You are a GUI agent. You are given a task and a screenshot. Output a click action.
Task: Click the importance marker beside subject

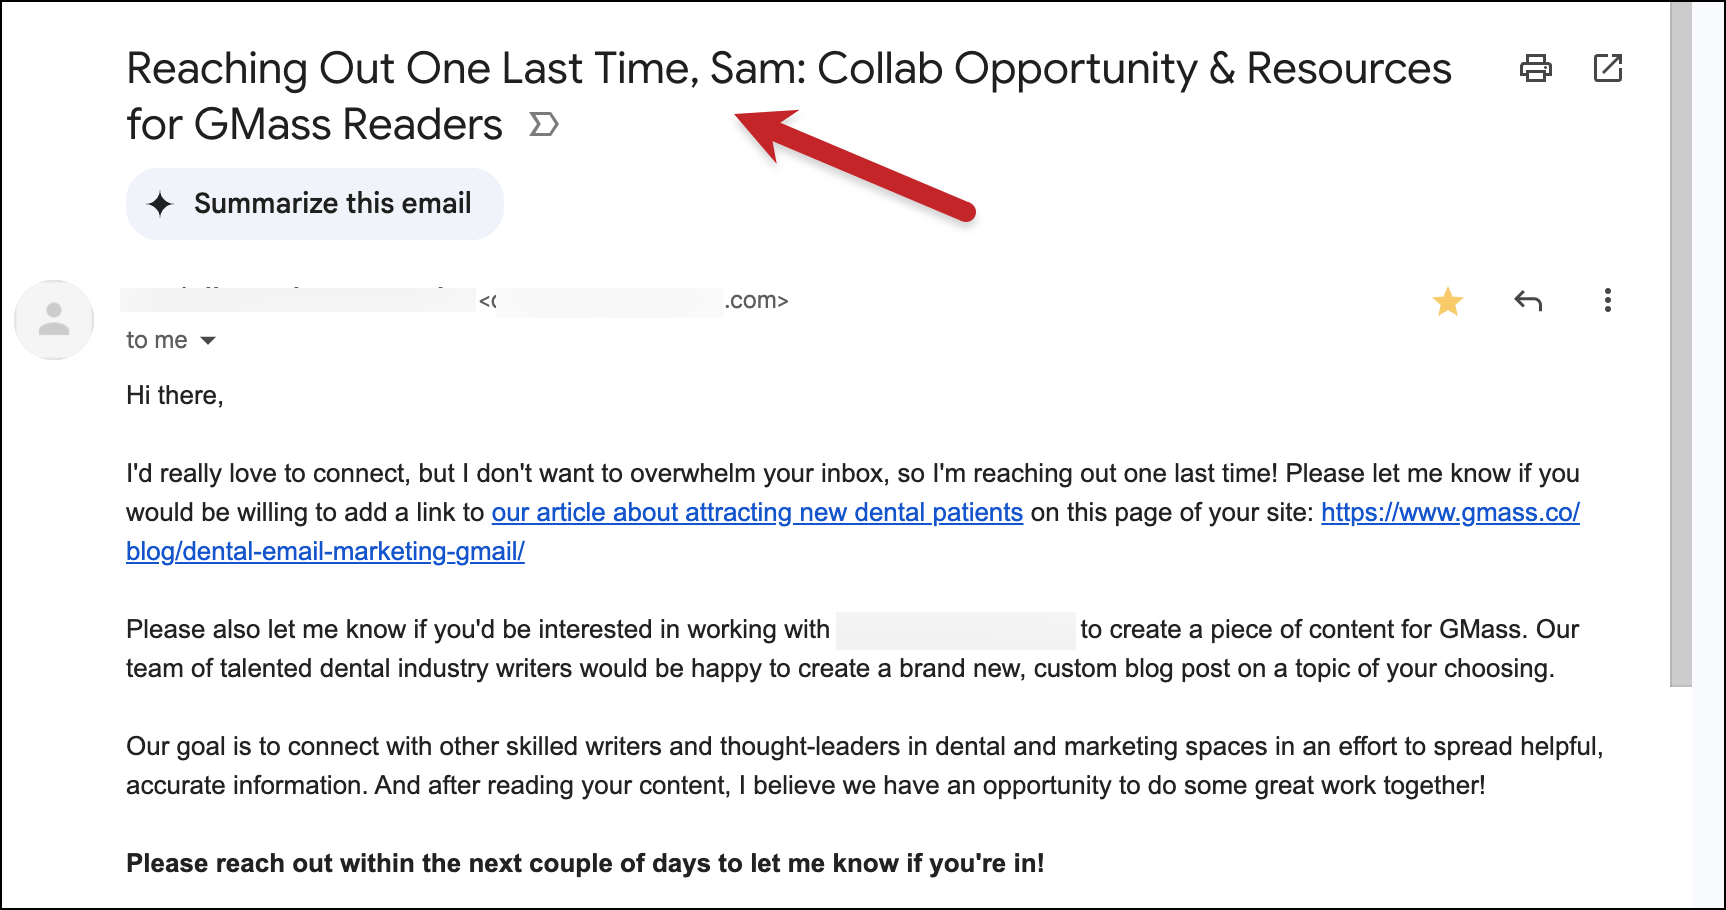coord(543,125)
